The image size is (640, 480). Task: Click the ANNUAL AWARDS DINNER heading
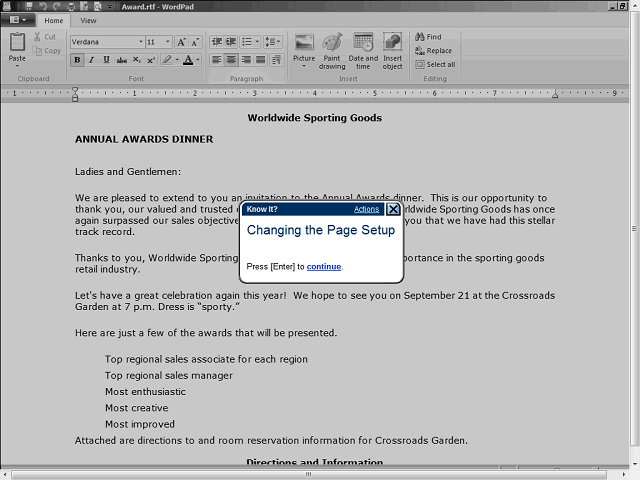coord(144,139)
